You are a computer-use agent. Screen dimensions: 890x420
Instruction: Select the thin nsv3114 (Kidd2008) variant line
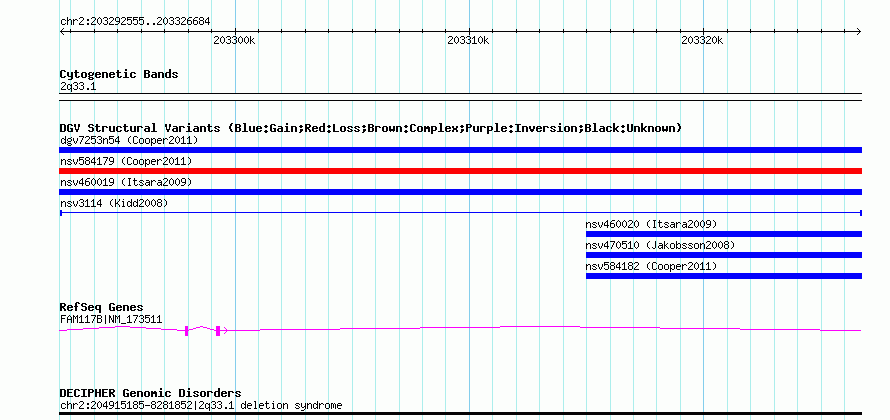click(x=460, y=213)
